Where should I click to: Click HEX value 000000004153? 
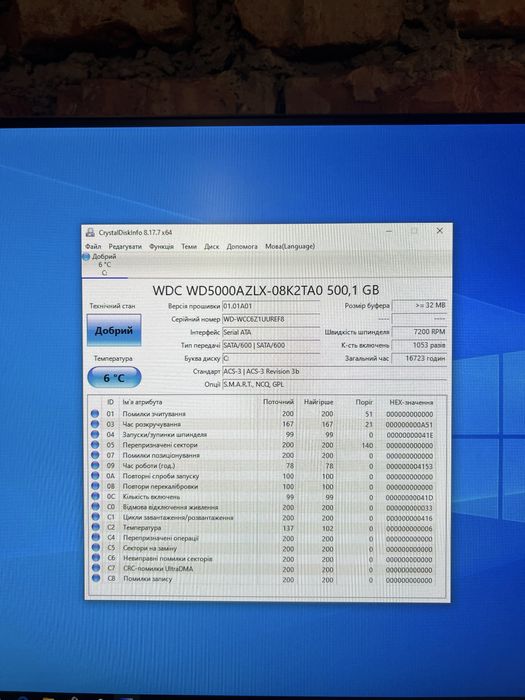409,466
